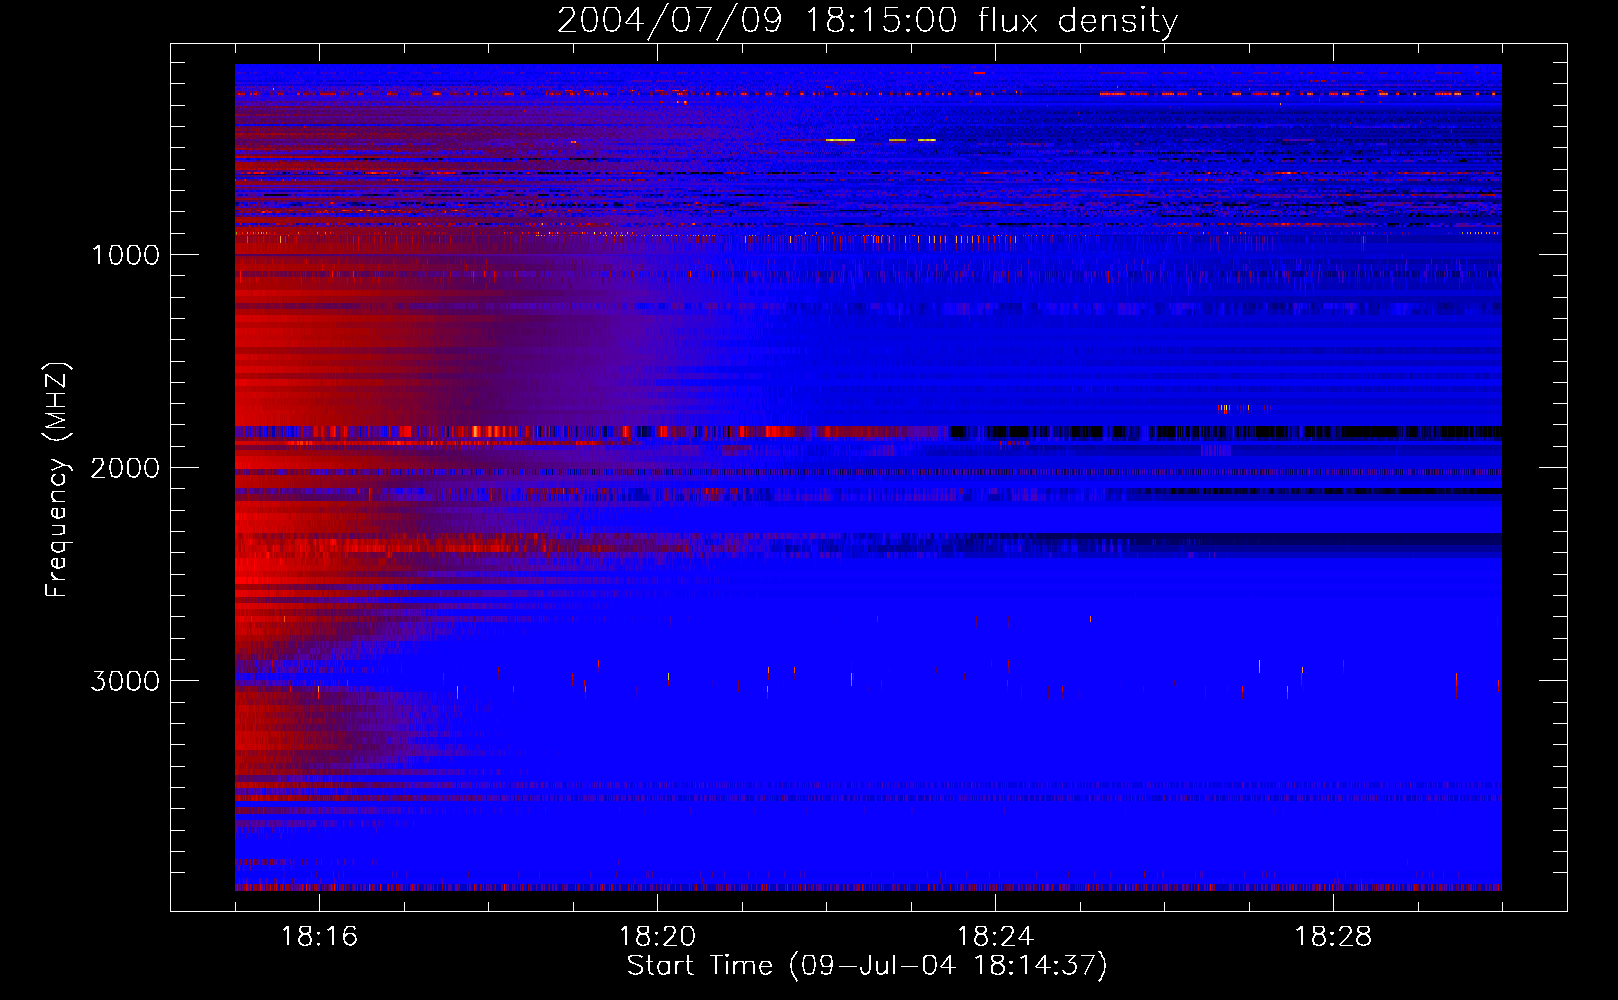The width and height of the screenshot is (1618, 1000).
Task: Click the 2000 frequency tick label
Action: [x=125, y=468]
